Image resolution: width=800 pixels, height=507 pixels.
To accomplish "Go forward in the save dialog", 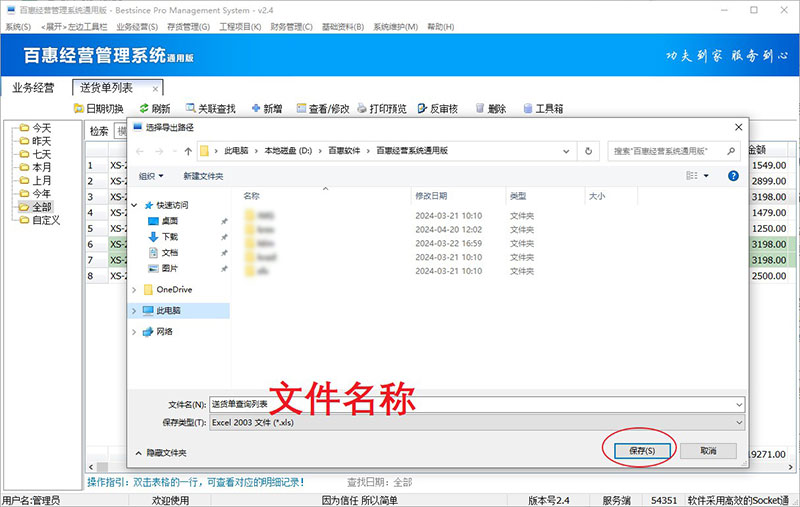I will point(159,151).
